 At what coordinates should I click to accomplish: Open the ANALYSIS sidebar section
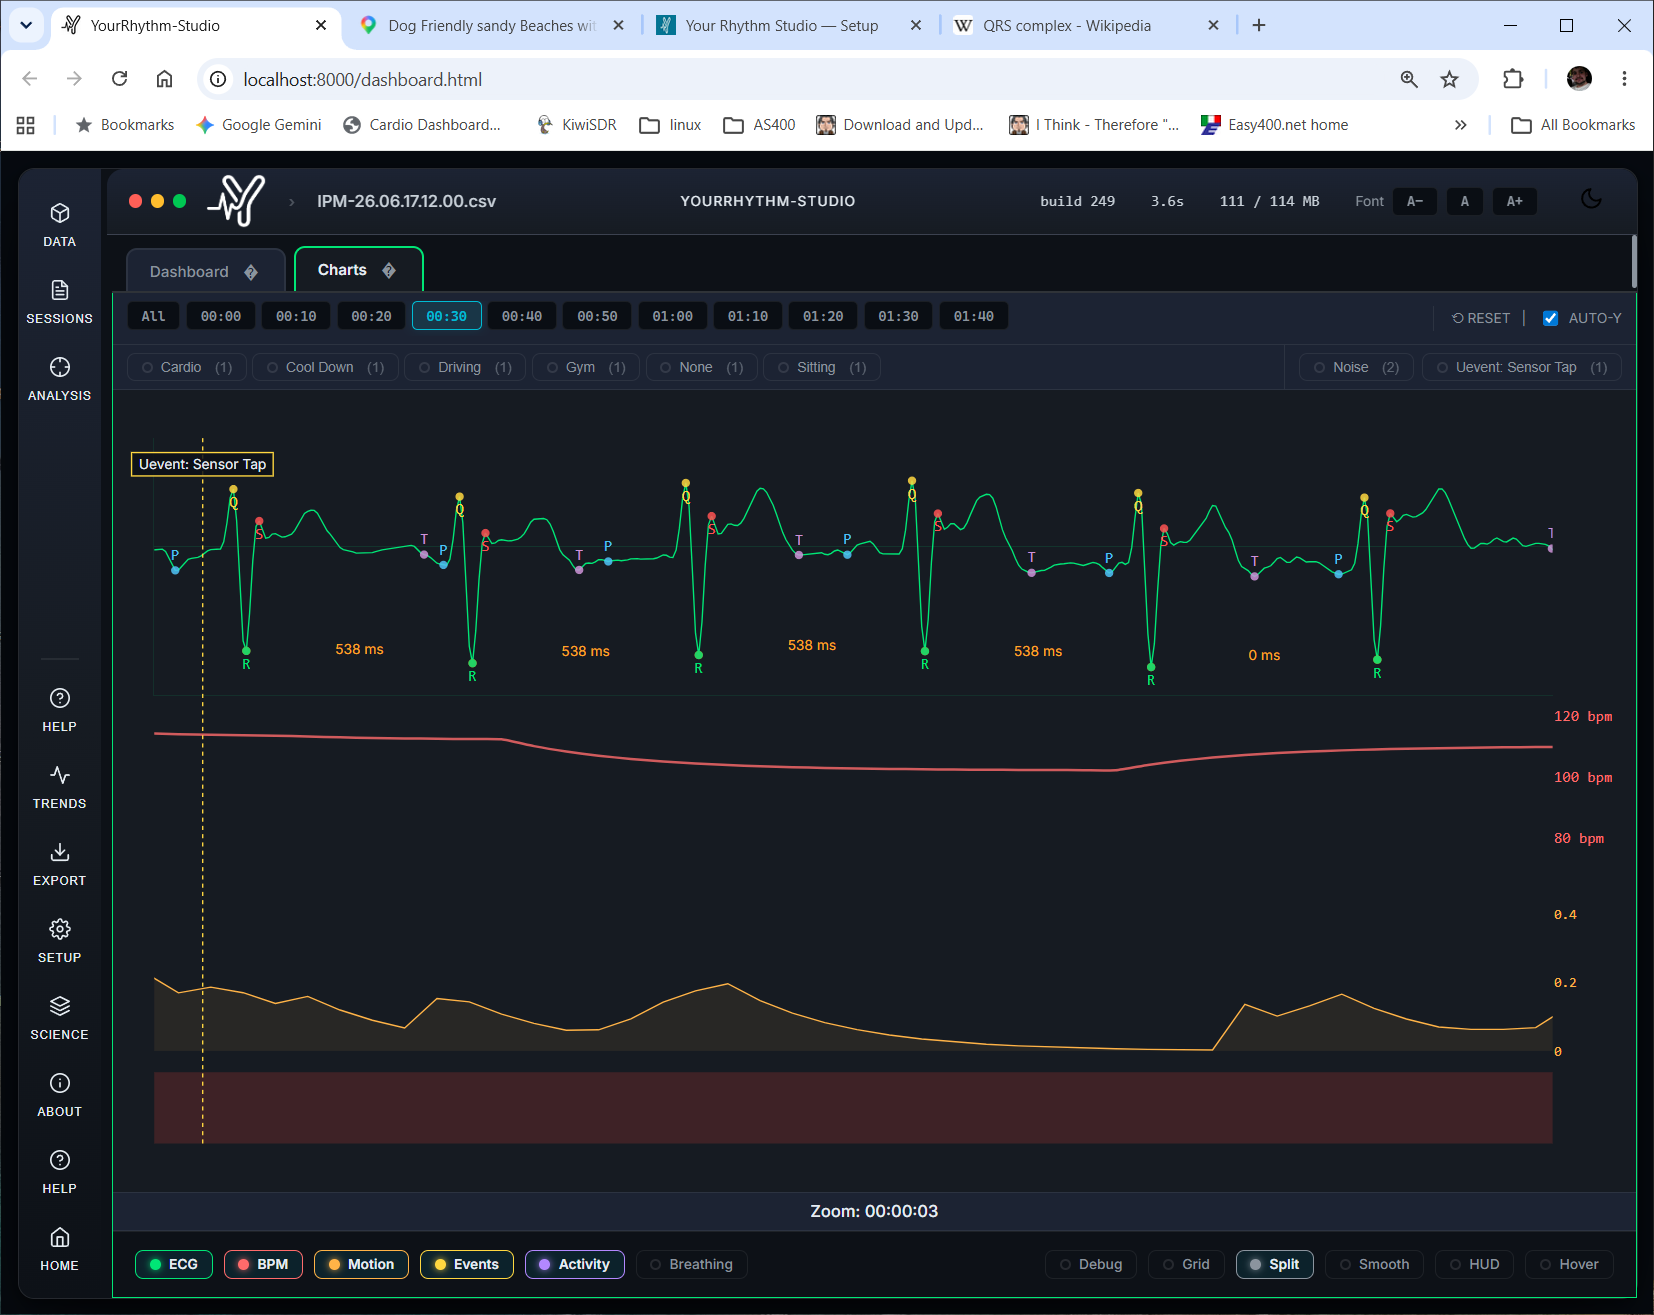click(59, 379)
